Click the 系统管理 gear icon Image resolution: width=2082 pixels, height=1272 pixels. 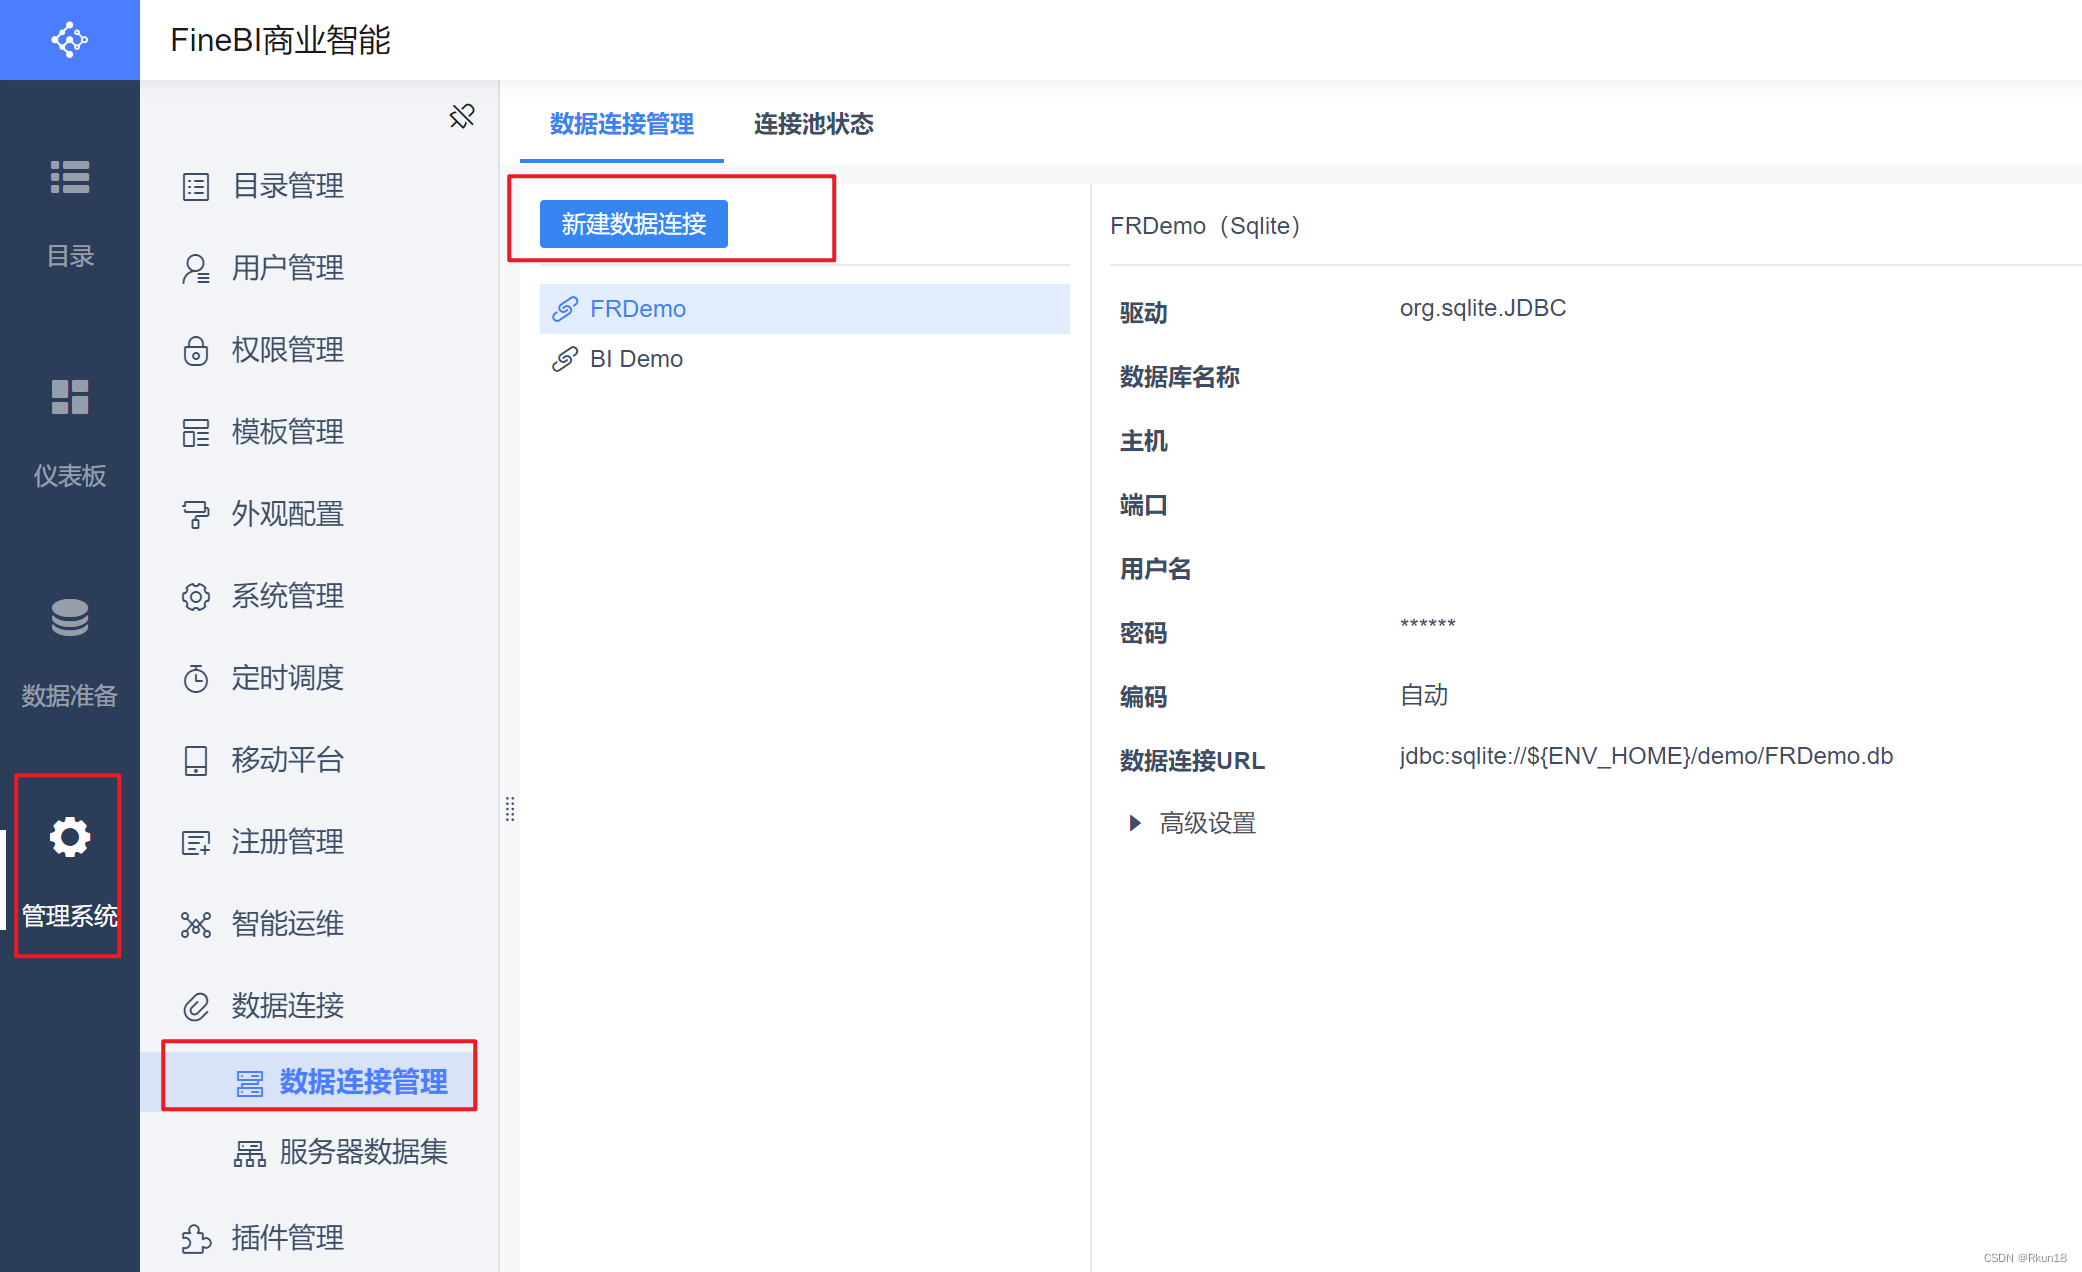pyautogui.click(x=196, y=597)
